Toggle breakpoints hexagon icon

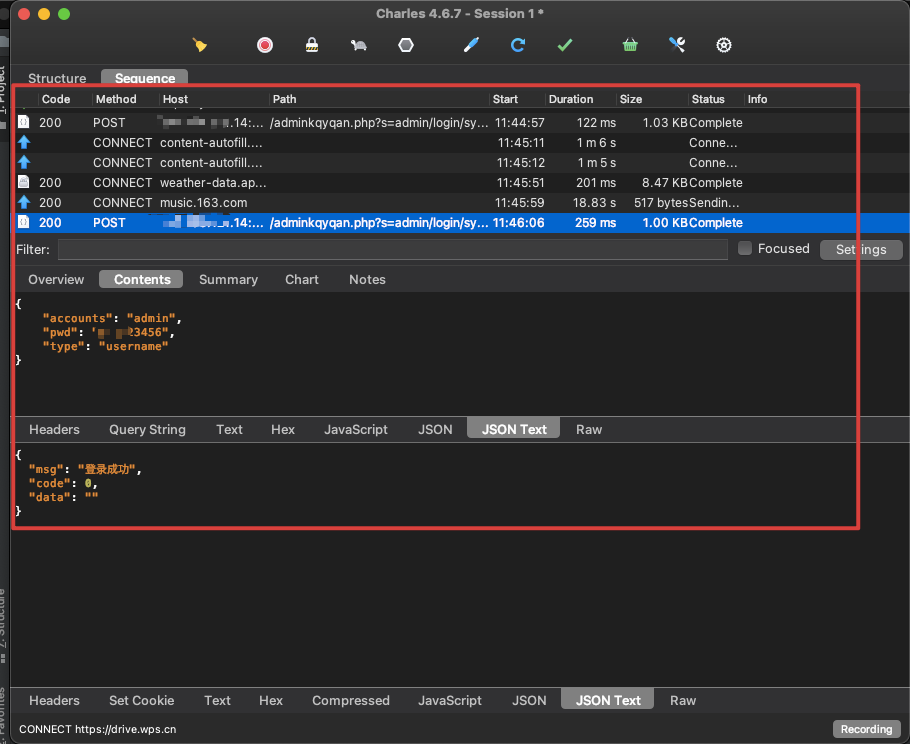[x=405, y=45]
